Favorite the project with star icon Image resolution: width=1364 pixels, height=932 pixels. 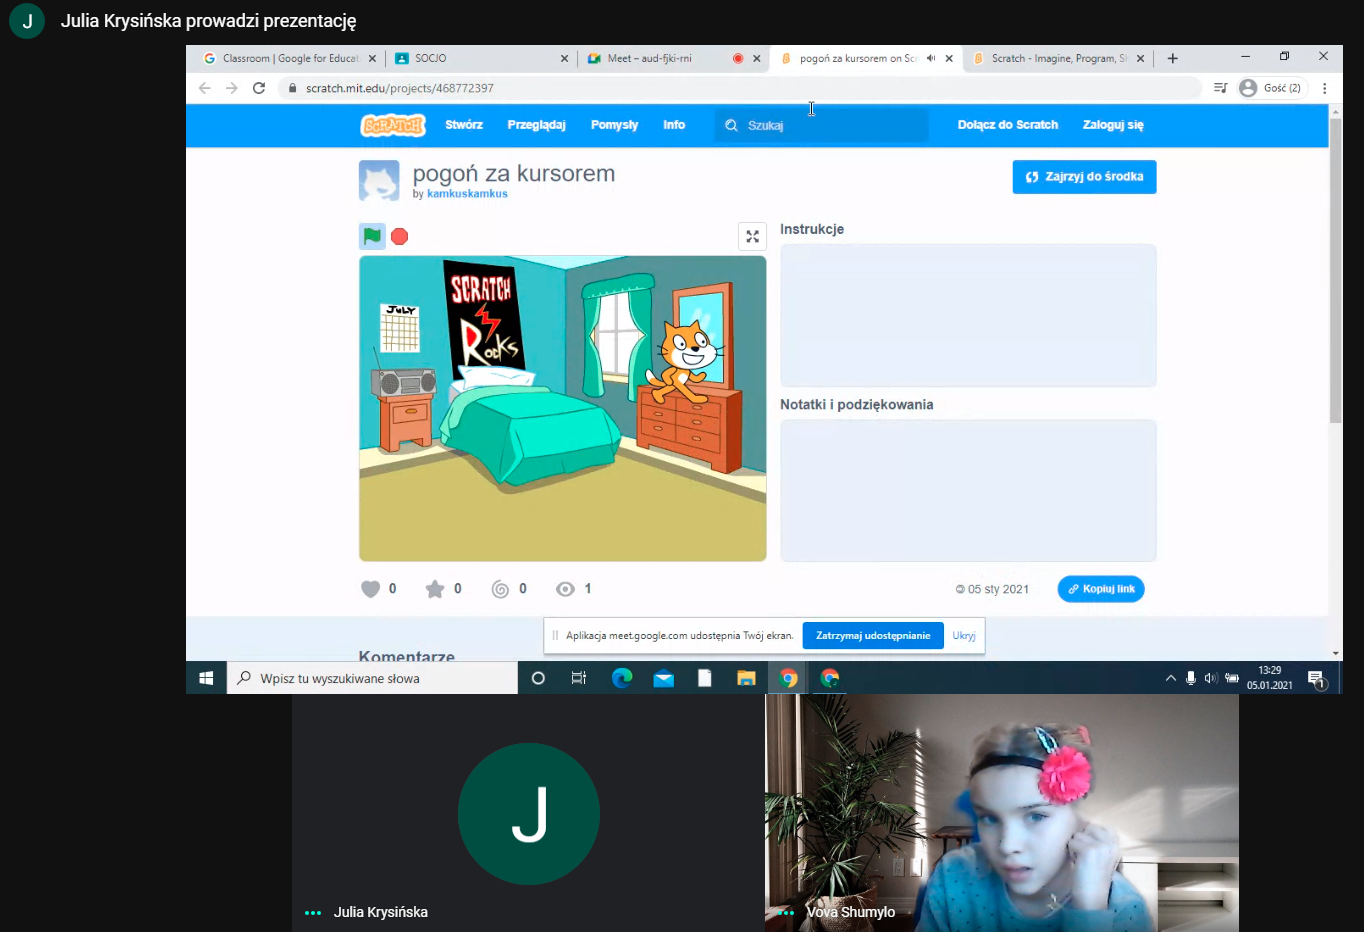coord(435,589)
